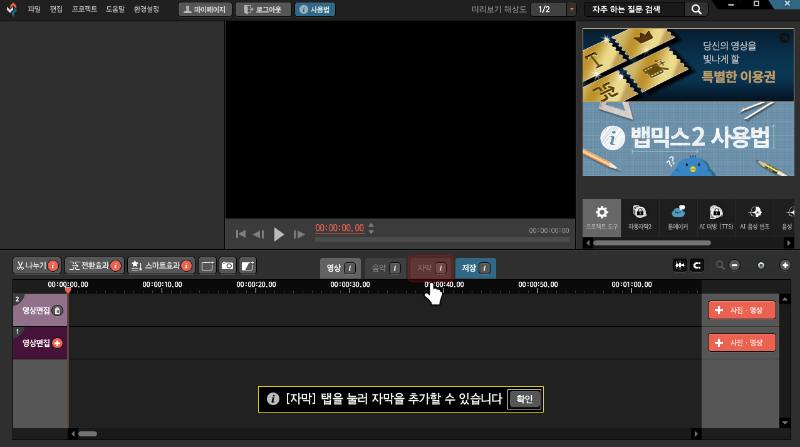Step back one frame
800x447 pixels.
[259, 234]
